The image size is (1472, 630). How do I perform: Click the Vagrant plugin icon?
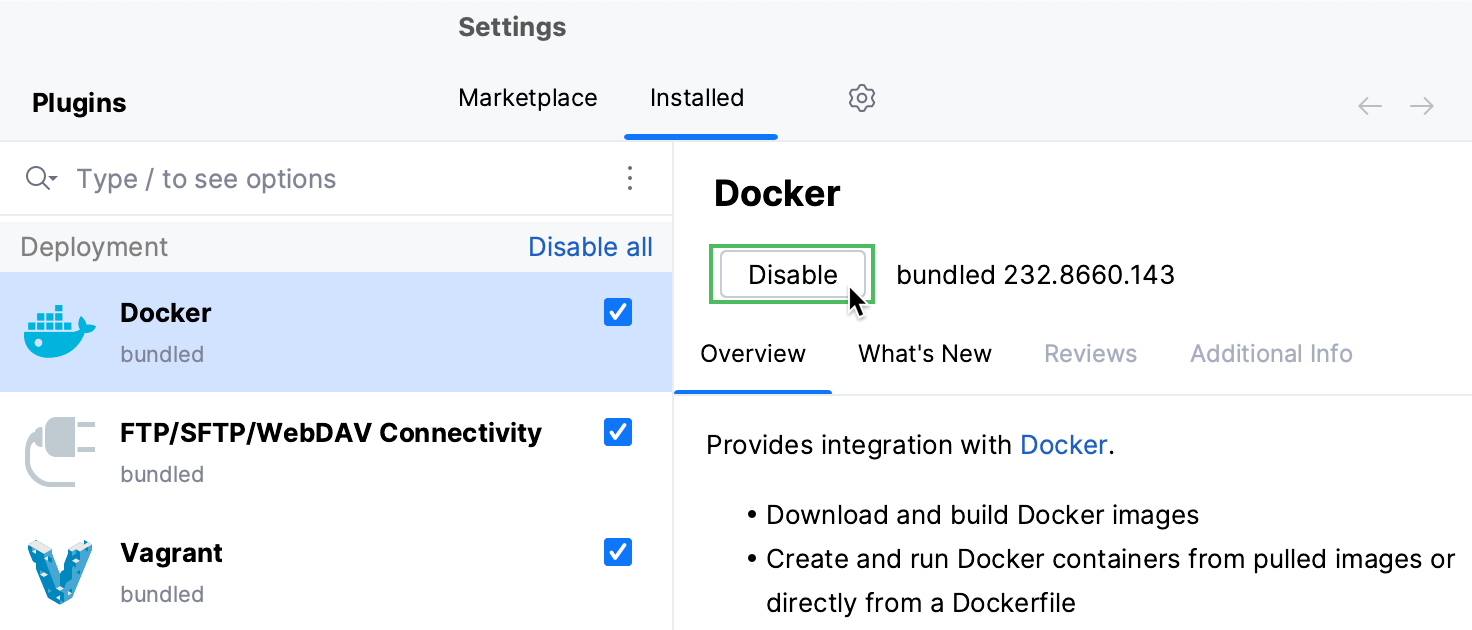pyautogui.click(x=58, y=570)
